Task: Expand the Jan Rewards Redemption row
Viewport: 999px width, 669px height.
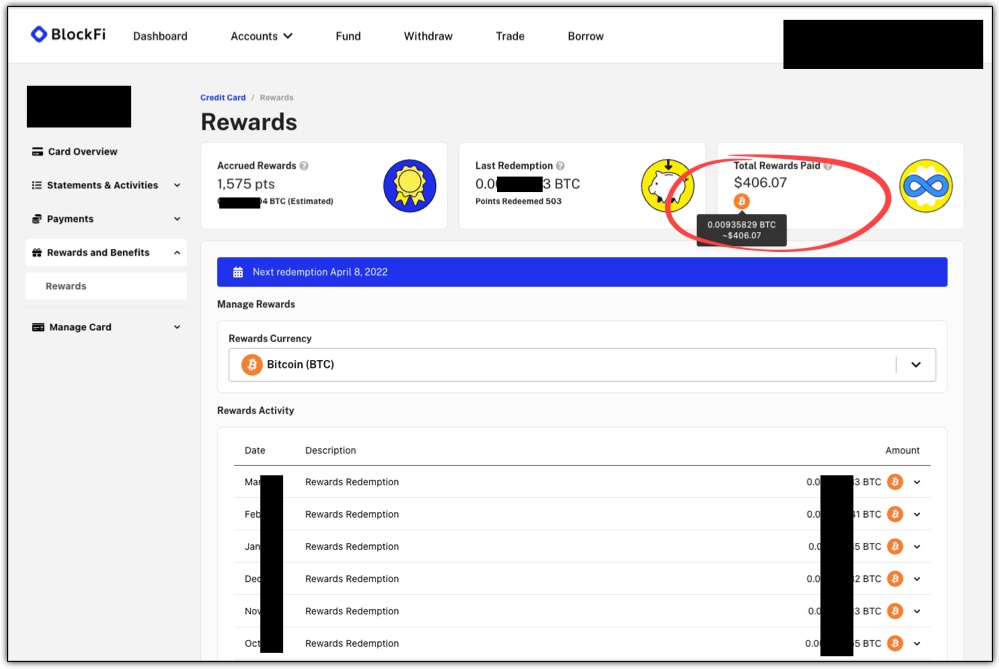Action: click(x=917, y=547)
